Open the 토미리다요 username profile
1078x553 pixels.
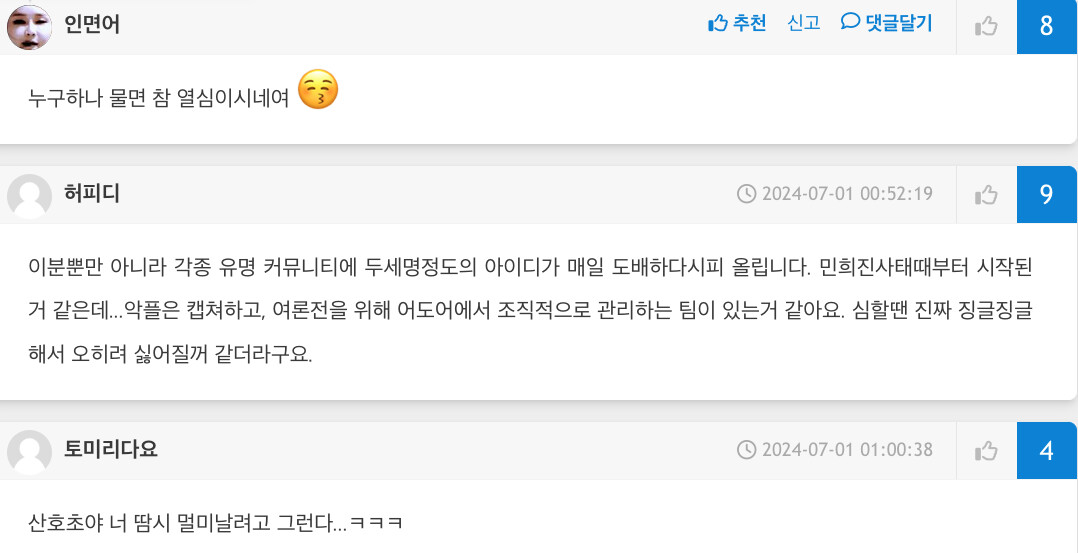[111, 450]
